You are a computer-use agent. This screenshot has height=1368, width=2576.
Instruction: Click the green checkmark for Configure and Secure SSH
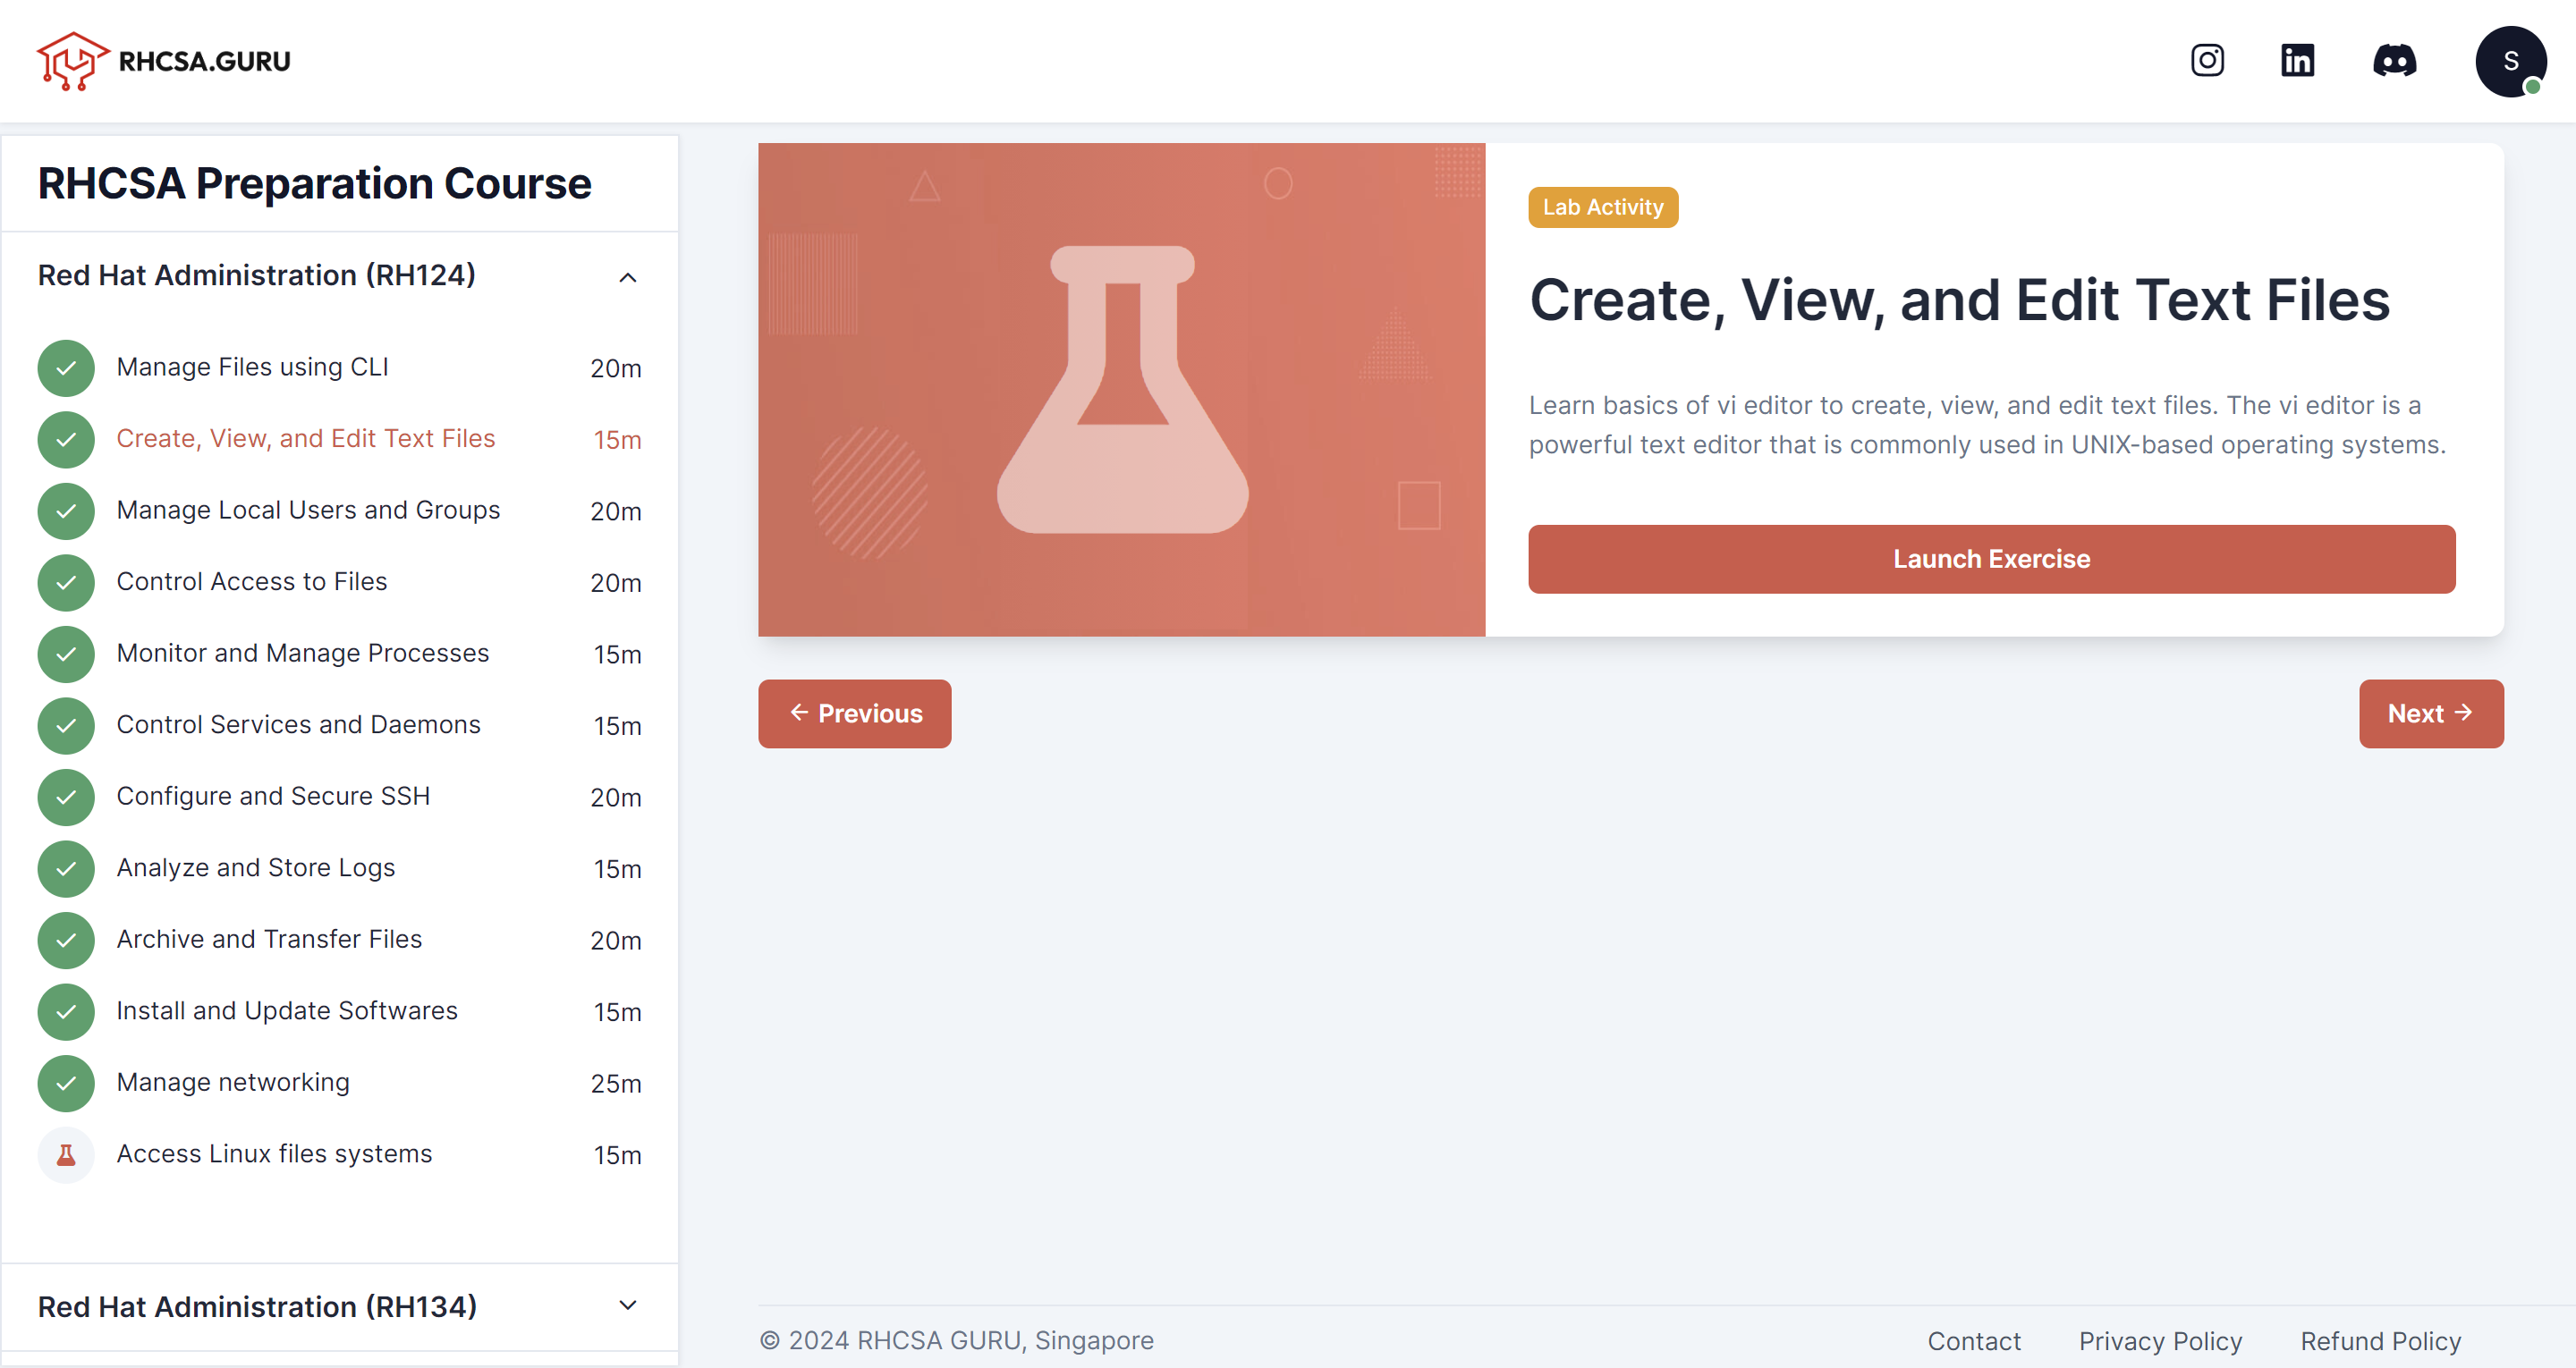[66, 797]
